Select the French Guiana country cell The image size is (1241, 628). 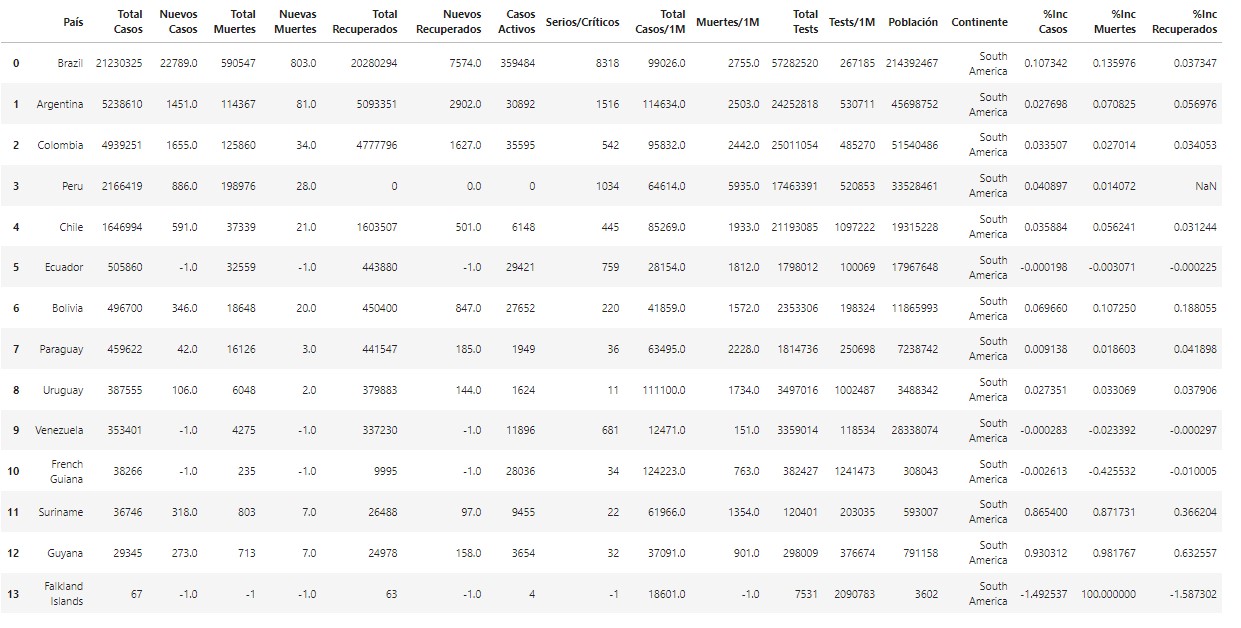pyautogui.click(x=68, y=471)
